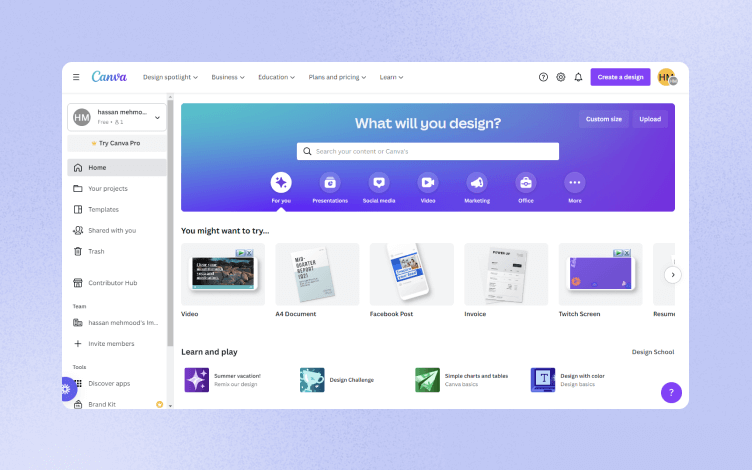Open the hamburger menu icon
This screenshot has width=752, height=470.
click(76, 77)
